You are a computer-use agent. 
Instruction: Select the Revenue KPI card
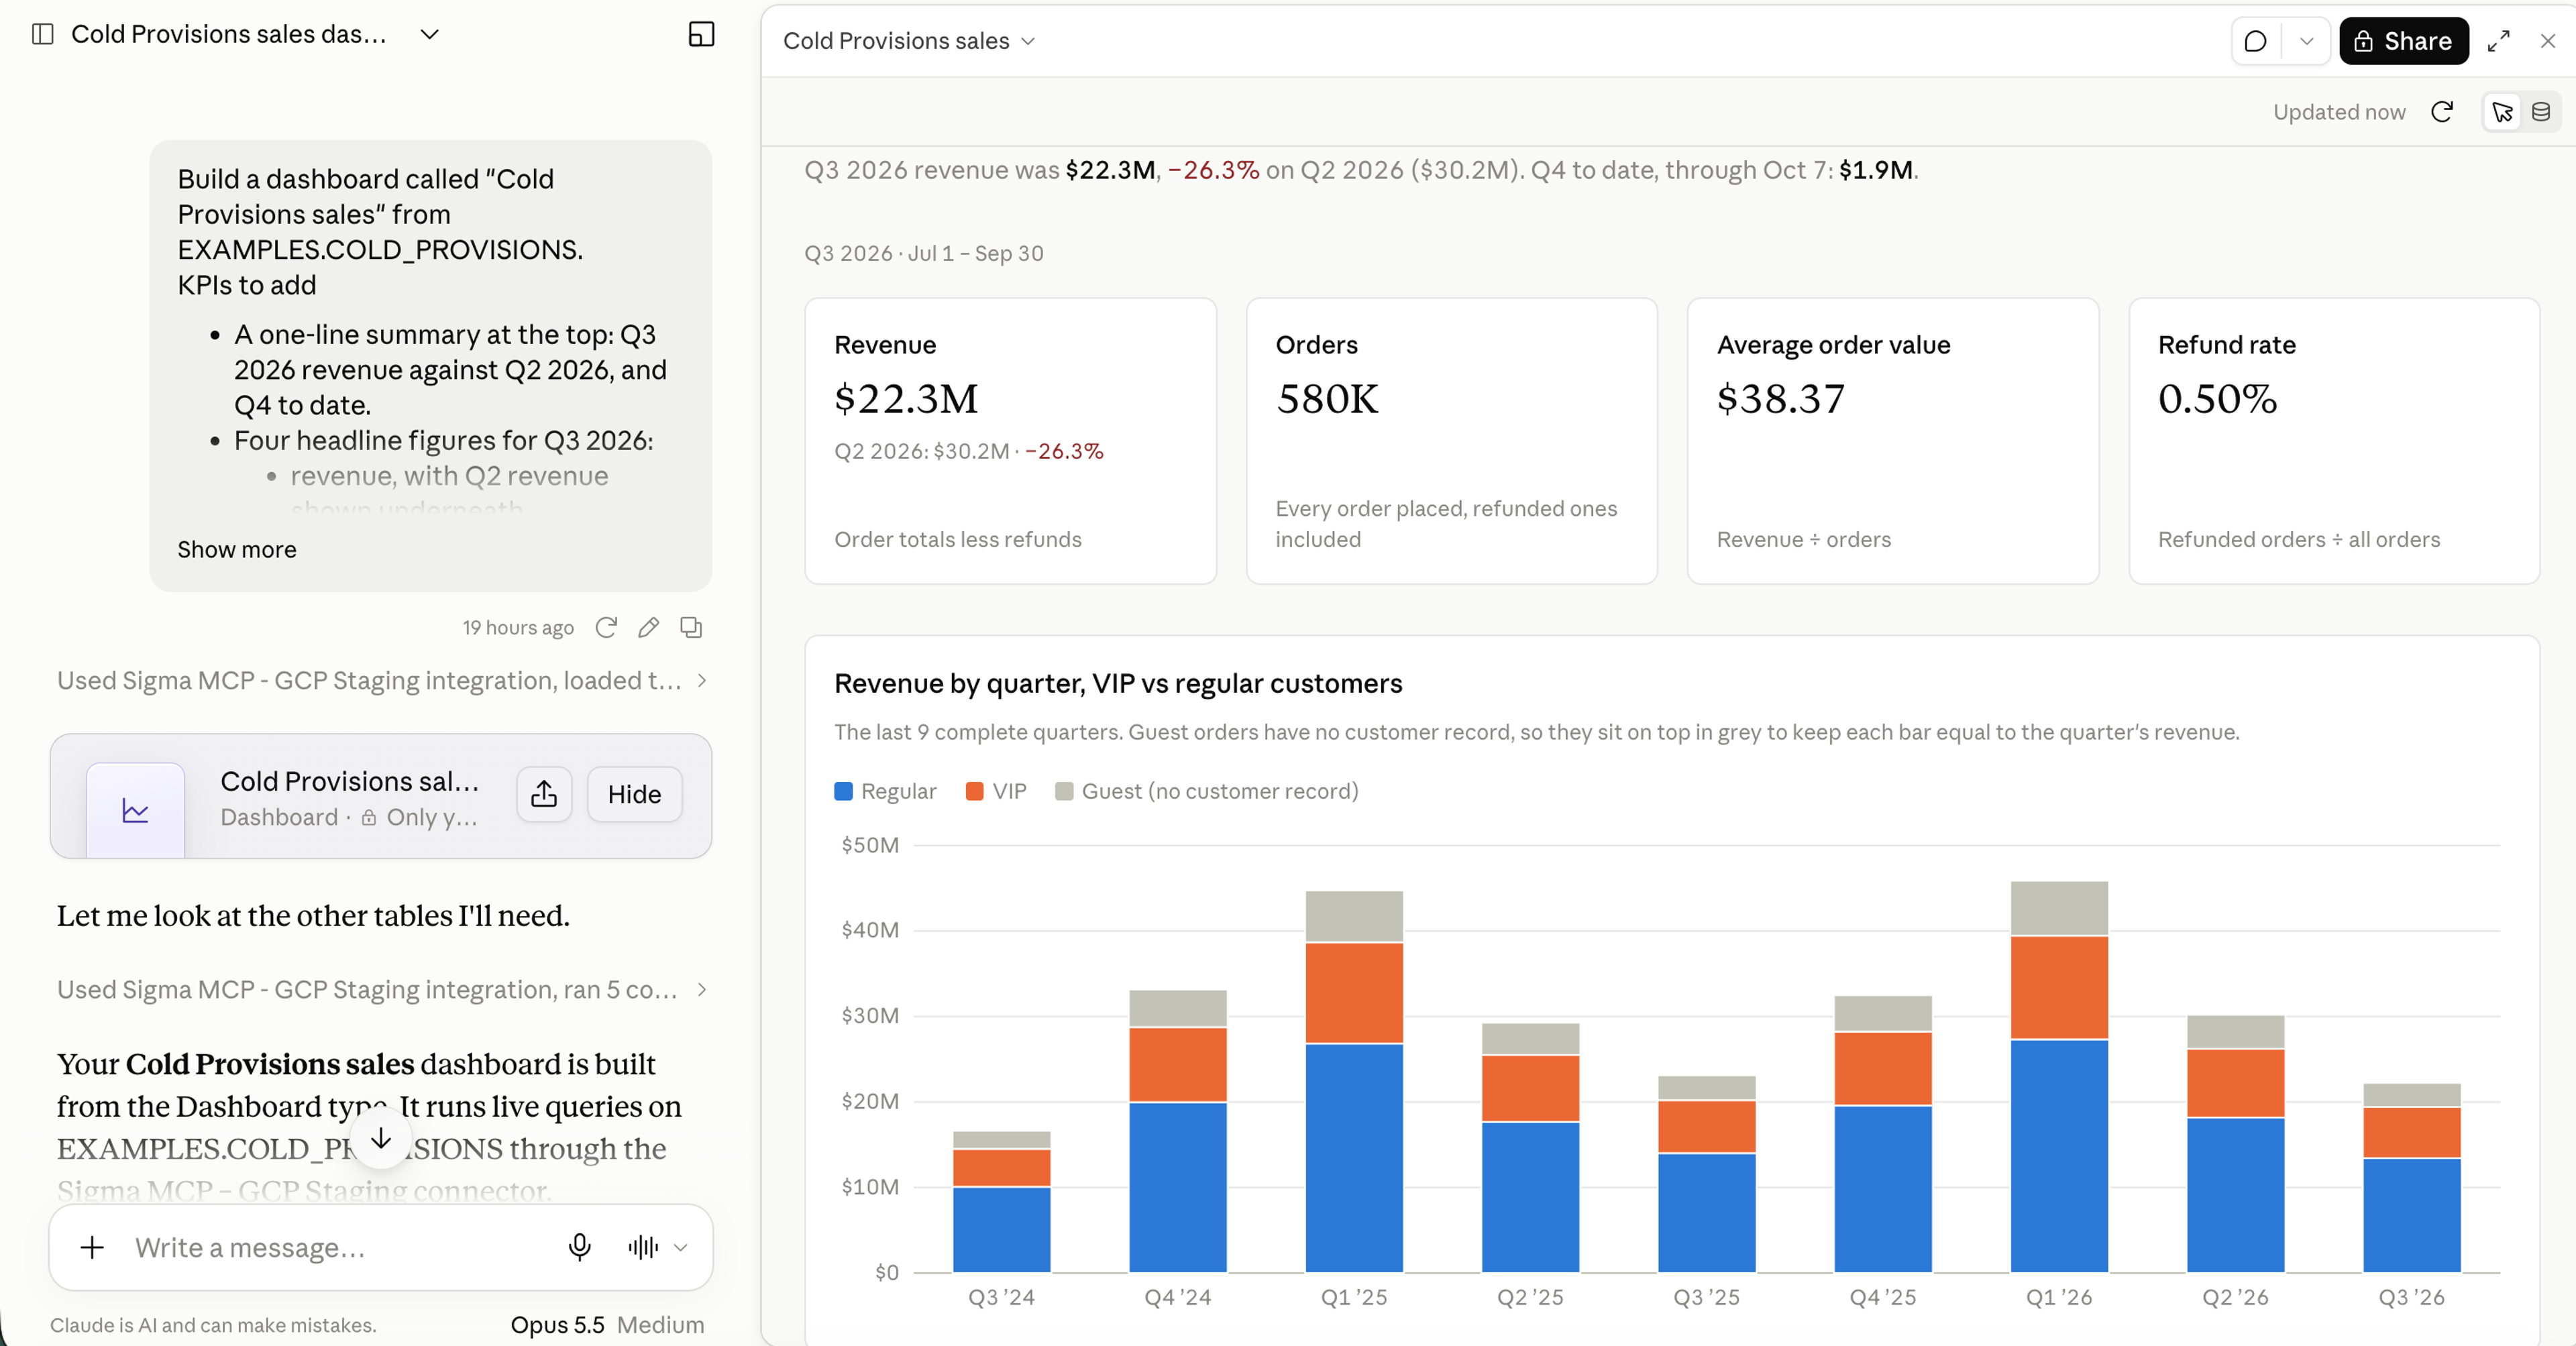click(1010, 441)
